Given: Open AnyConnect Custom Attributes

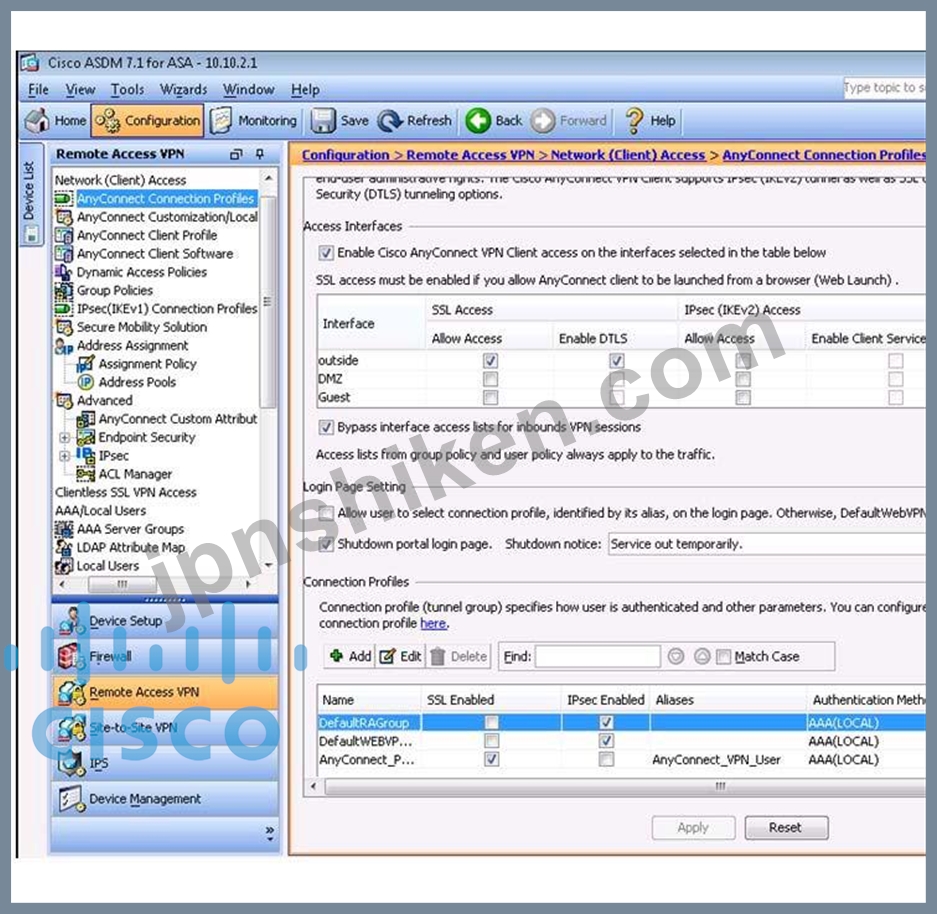Looking at the screenshot, I should pos(177,419).
